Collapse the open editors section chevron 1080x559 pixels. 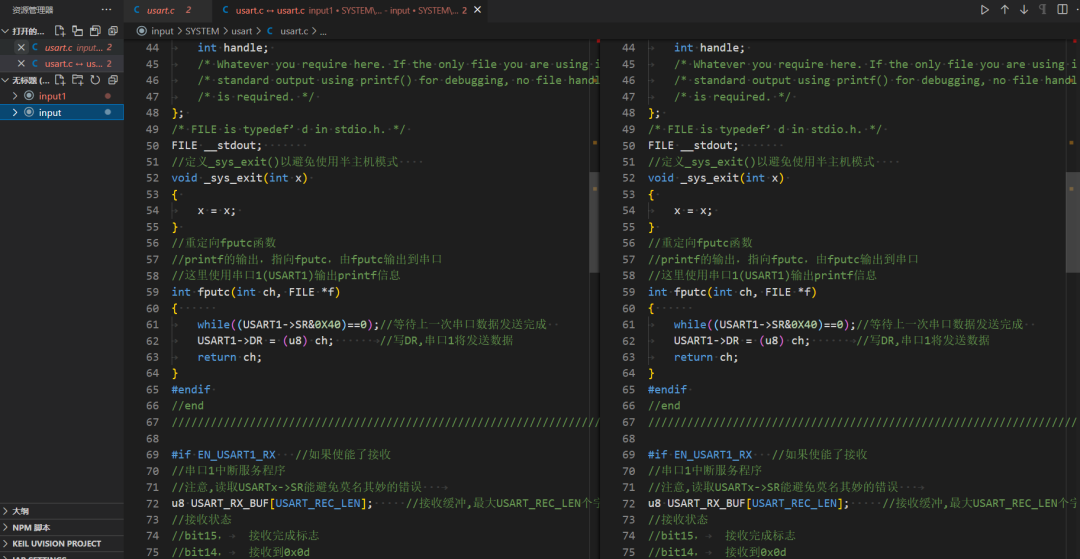[x=6, y=31]
